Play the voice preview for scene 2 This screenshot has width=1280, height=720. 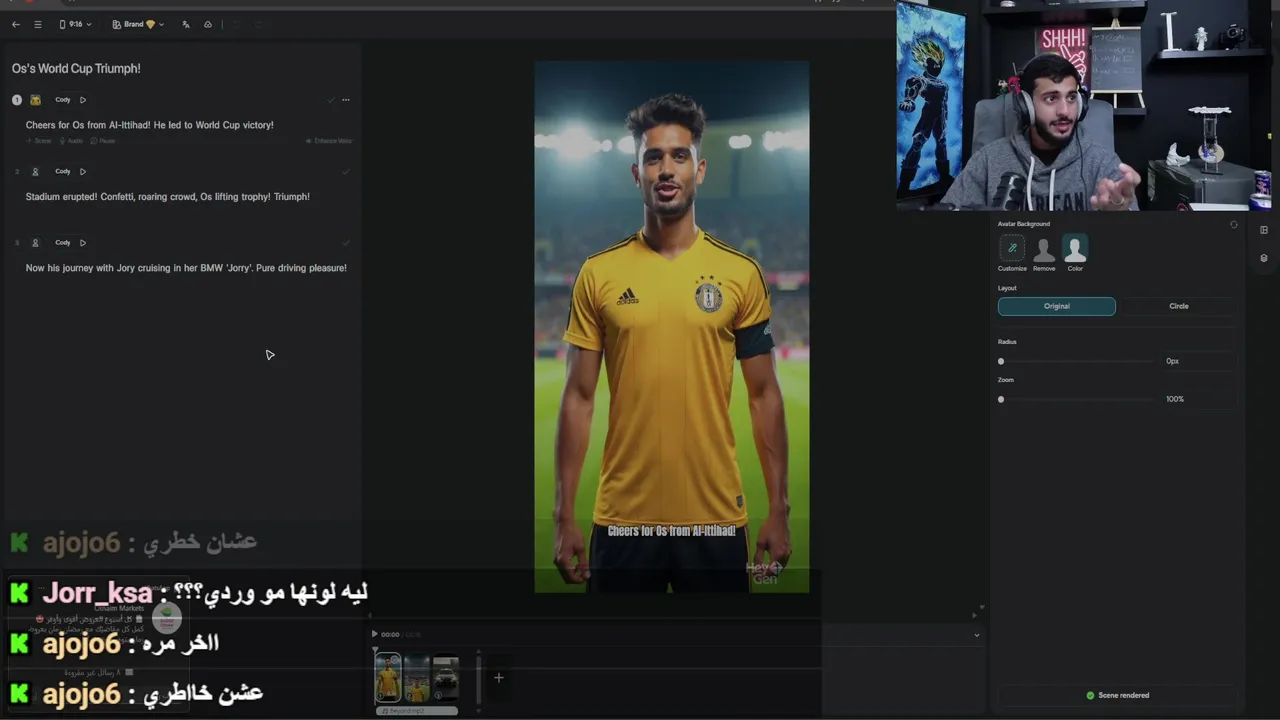83,171
